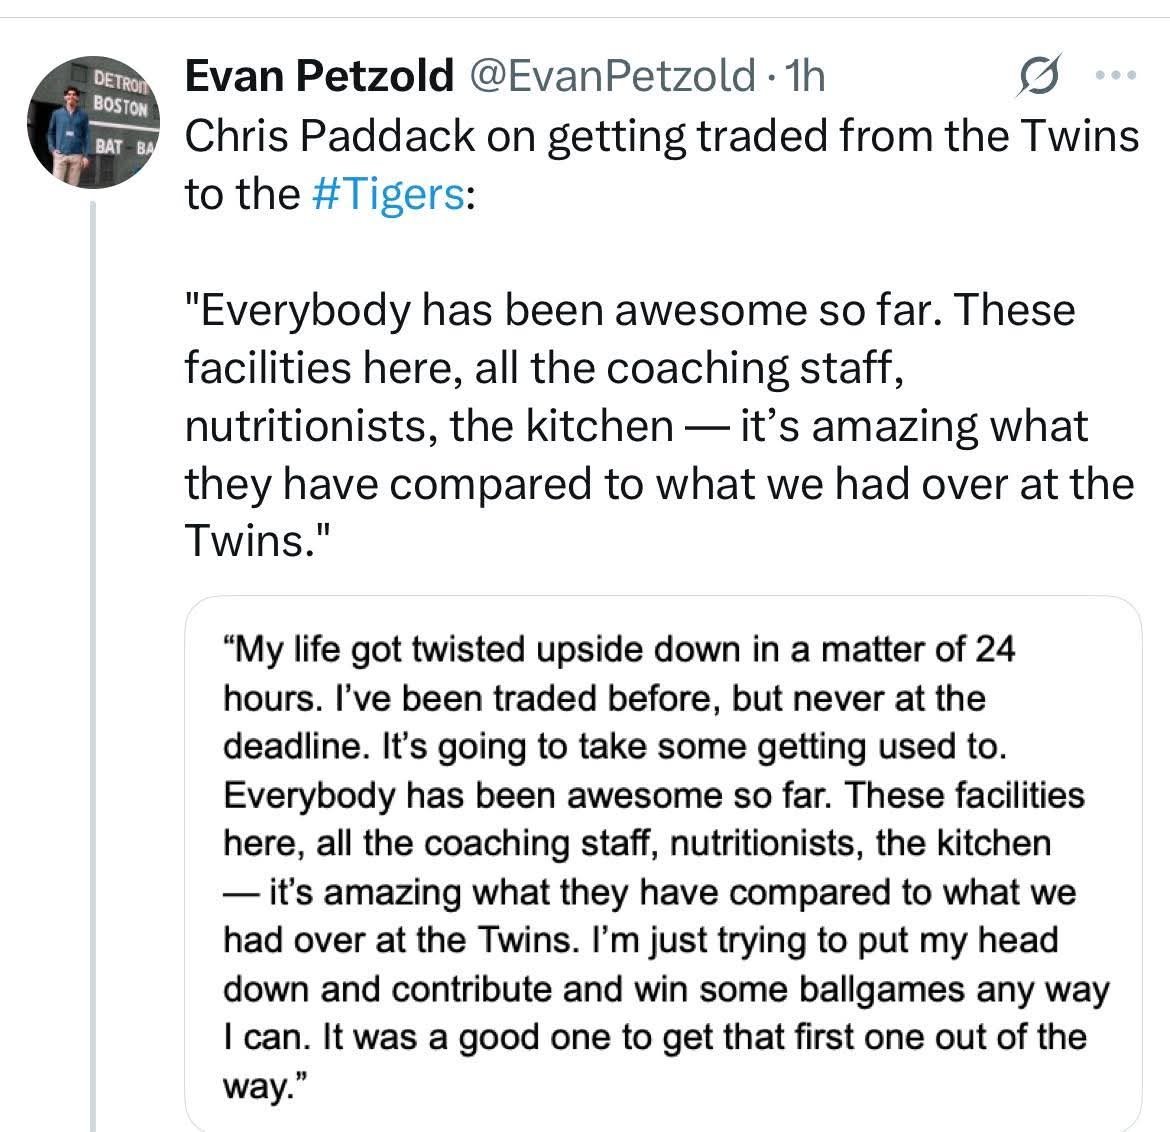Visit the @EvanPetzold handle link
The width and height of the screenshot is (1170, 1132).
[612, 76]
